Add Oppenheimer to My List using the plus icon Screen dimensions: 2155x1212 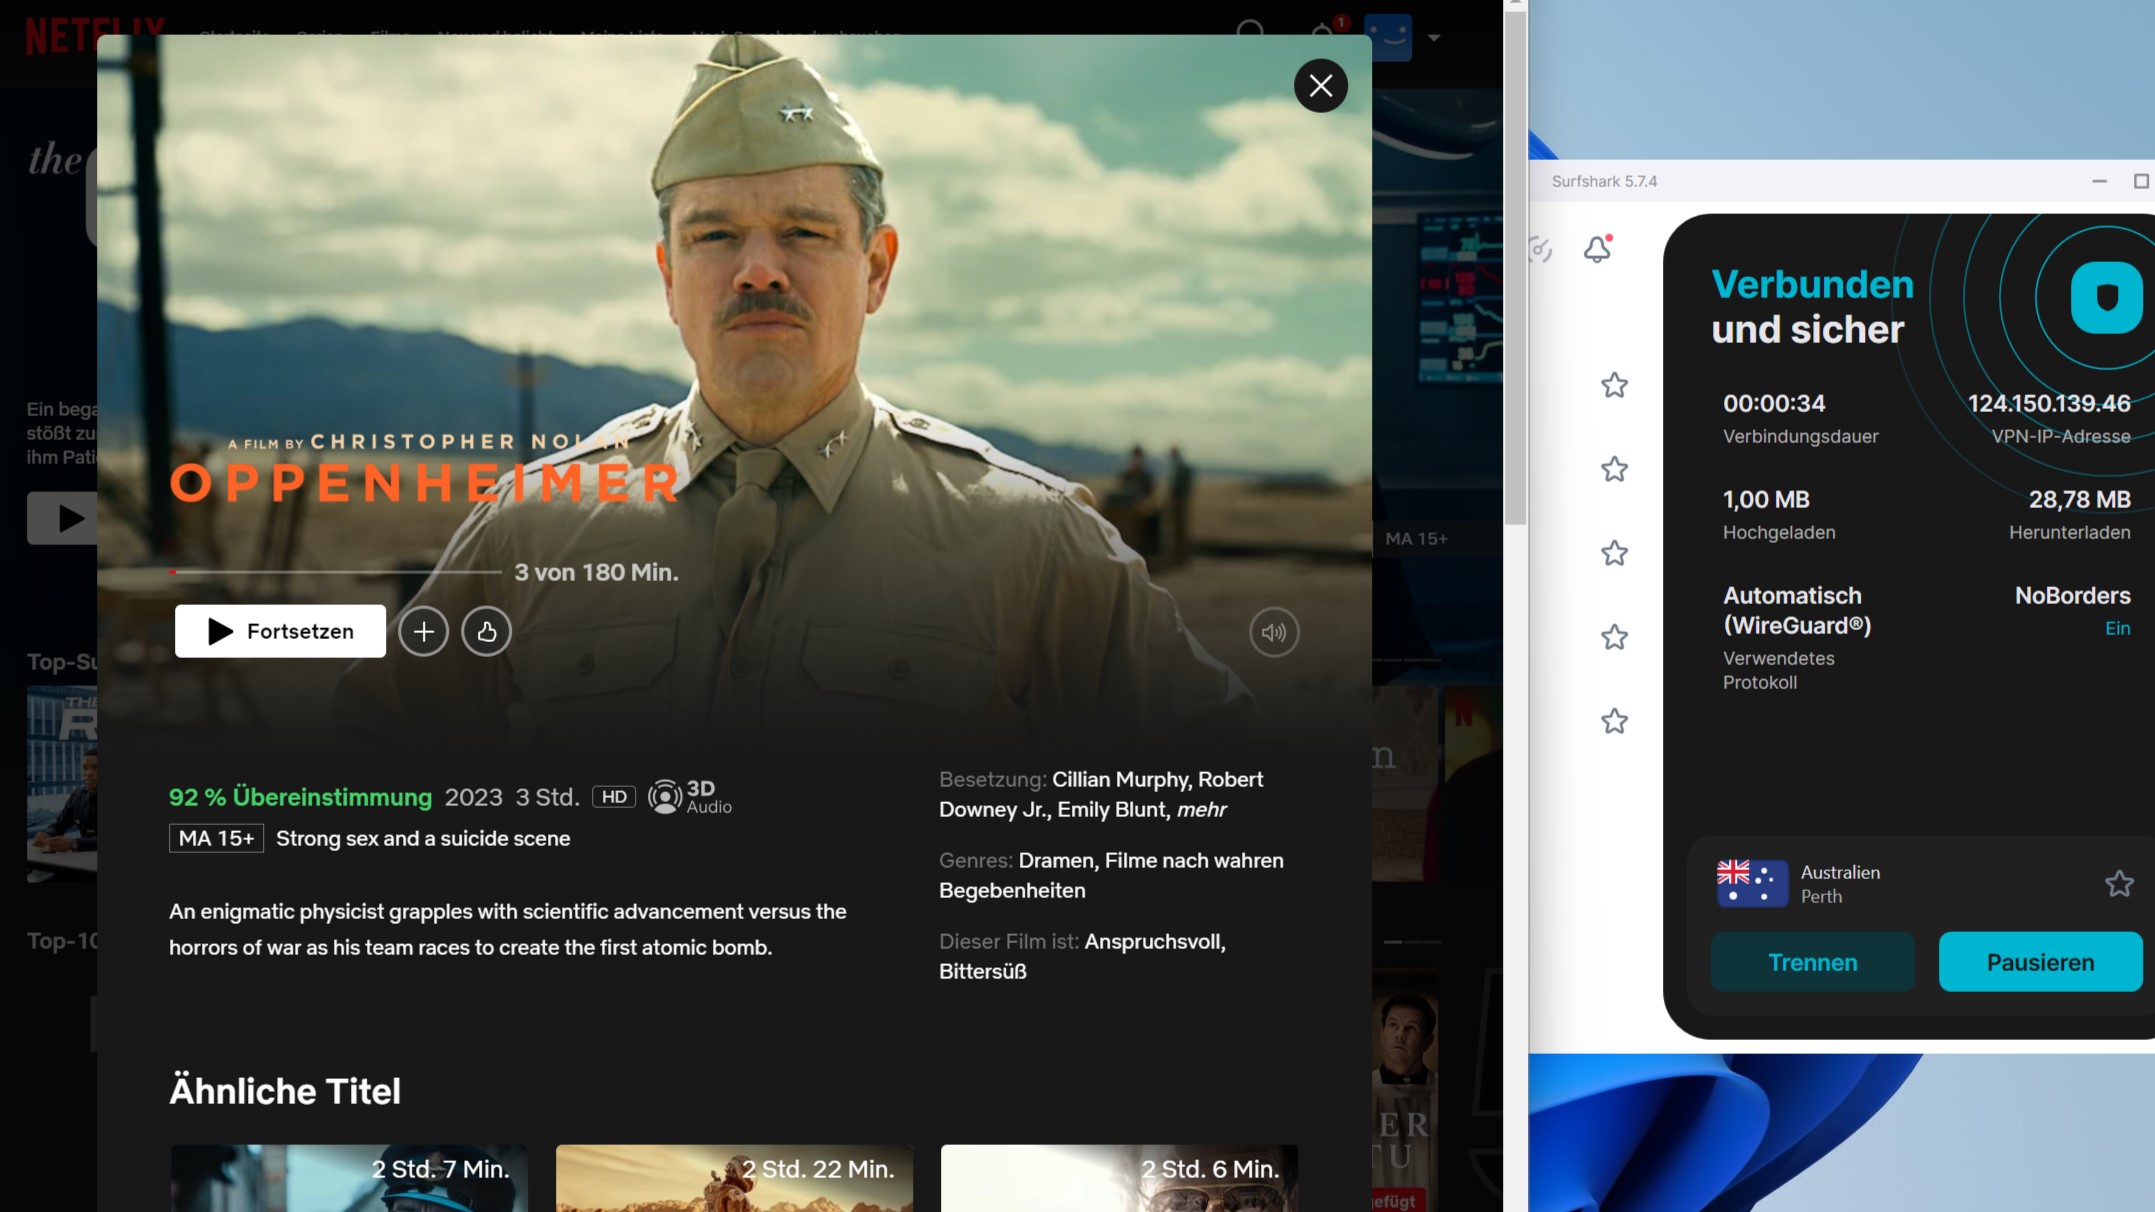click(423, 631)
